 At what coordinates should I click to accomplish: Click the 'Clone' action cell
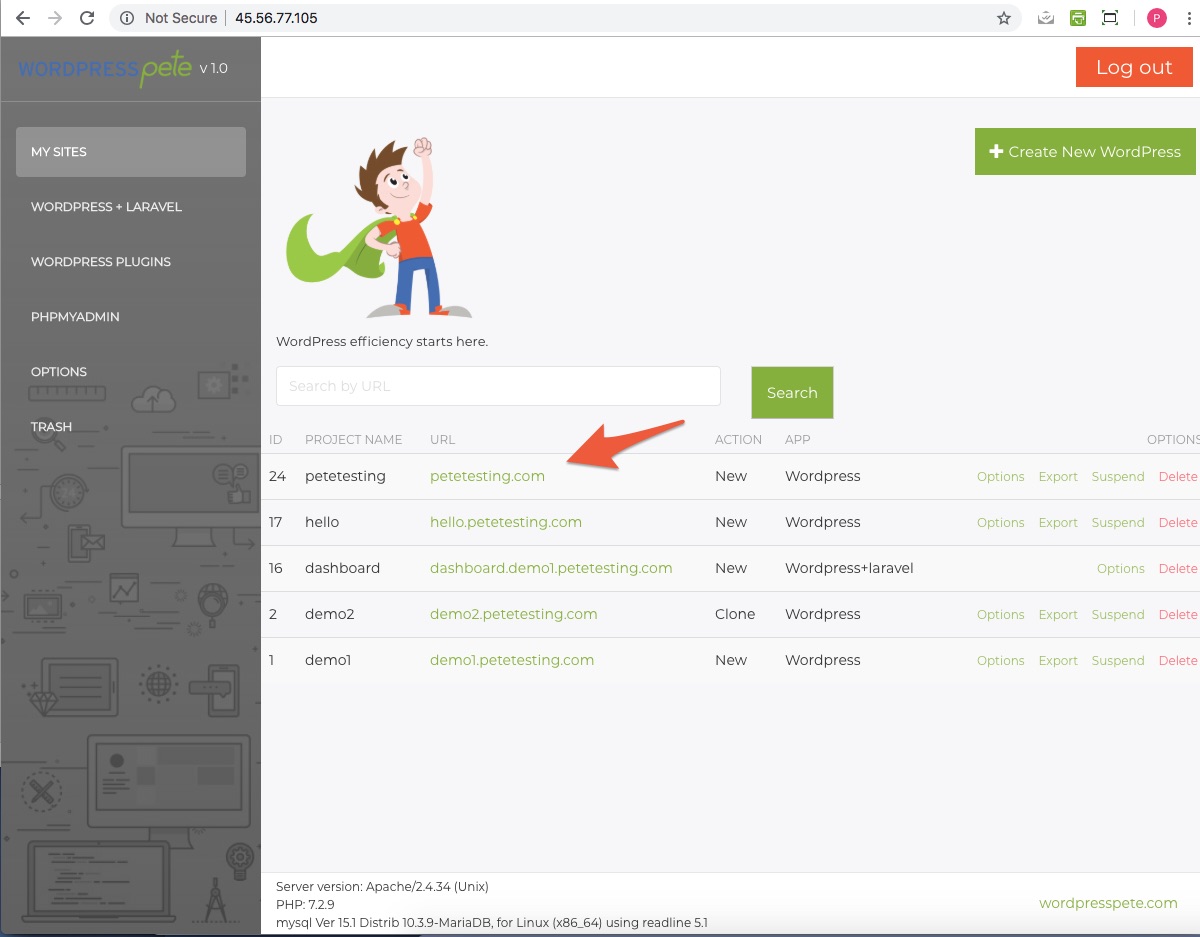tap(735, 615)
